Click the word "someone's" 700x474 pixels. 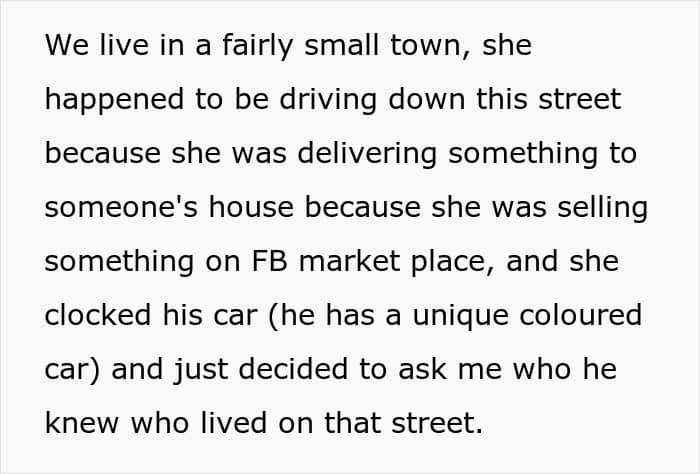click(121, 207)
